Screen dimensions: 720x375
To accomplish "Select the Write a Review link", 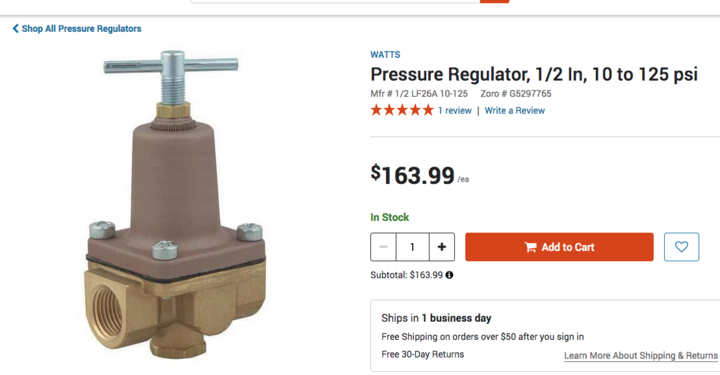I will [515, 111].
